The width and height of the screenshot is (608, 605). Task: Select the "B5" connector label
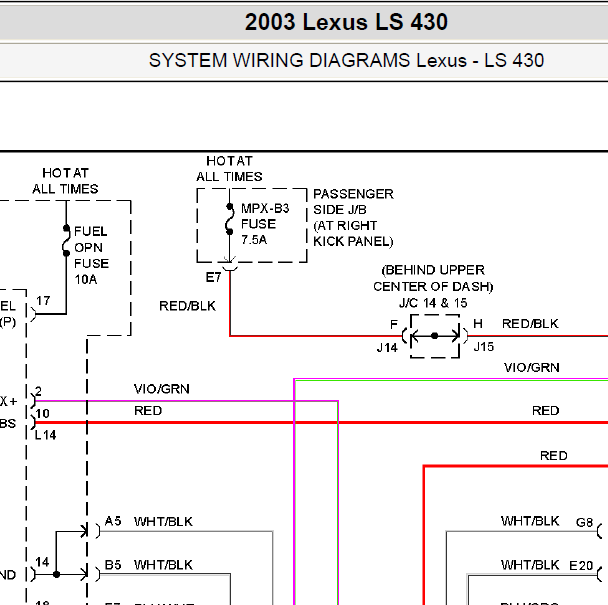[x=113, y=565]
